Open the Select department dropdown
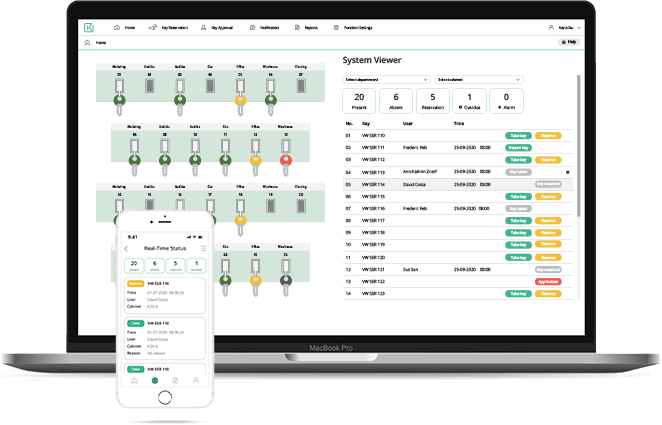This screenshot has height=425, width=662. point(385,78)
